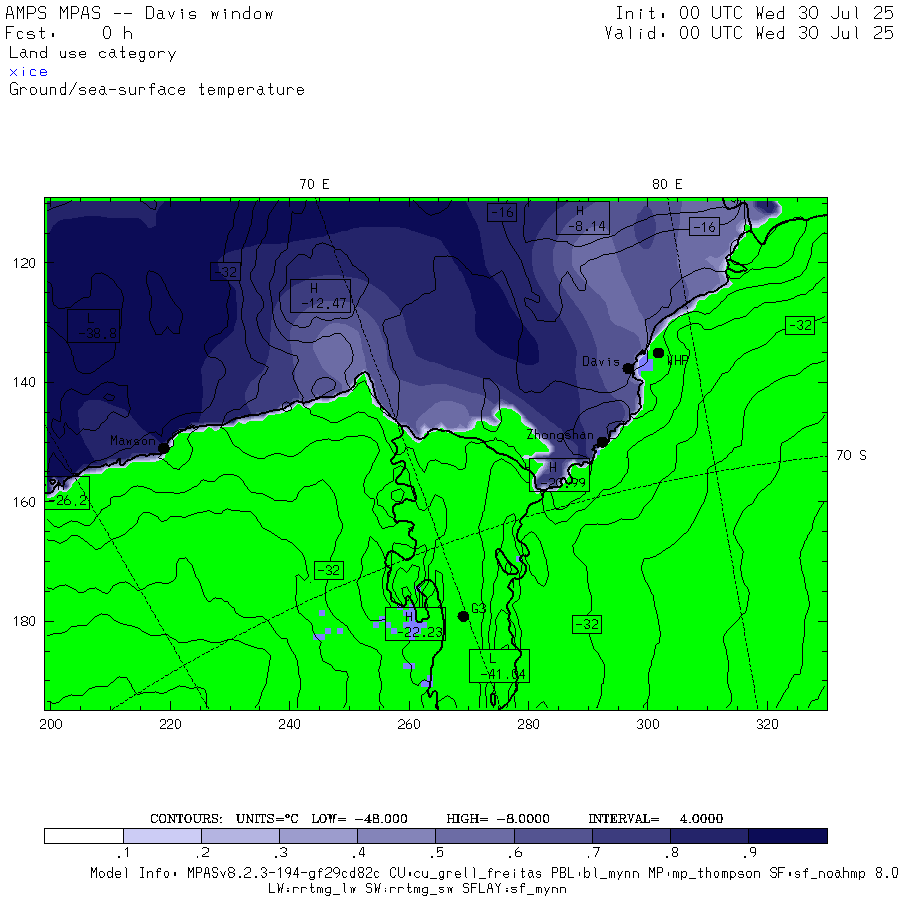Click the x-axis tick label '320'

[767, 724]
